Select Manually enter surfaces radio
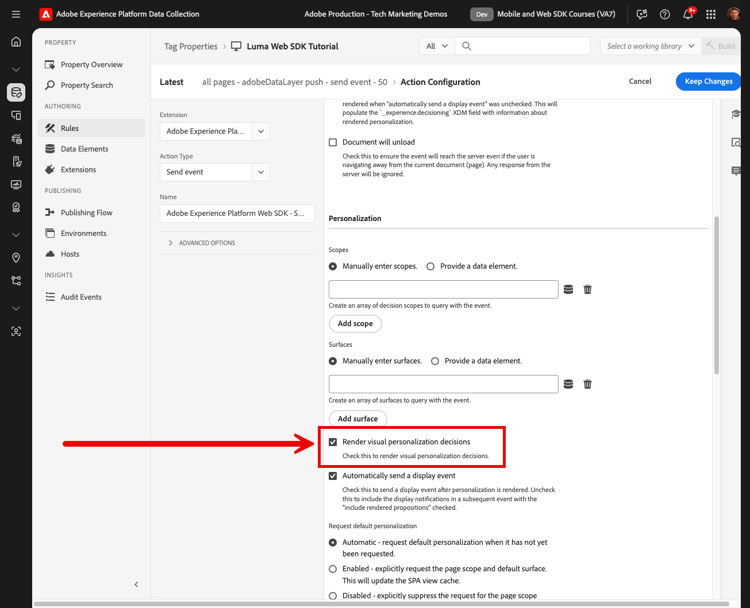The image size is (750, 608). coord(333,361)
